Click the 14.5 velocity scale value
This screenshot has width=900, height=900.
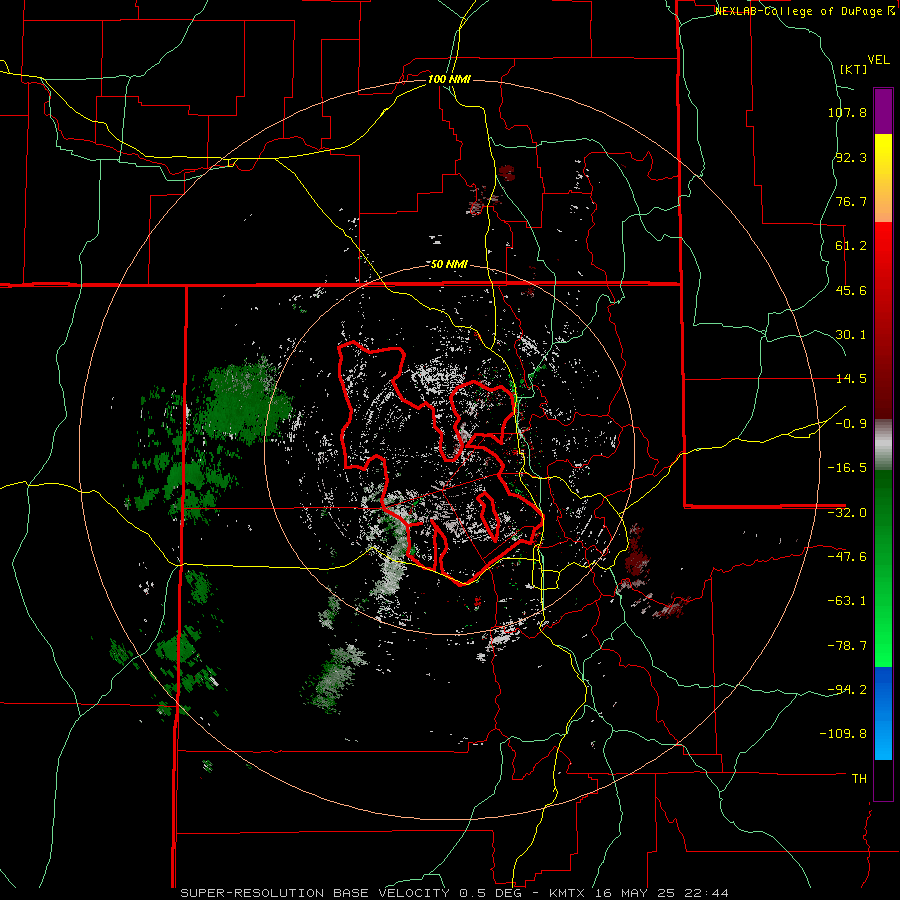point(851,379)
